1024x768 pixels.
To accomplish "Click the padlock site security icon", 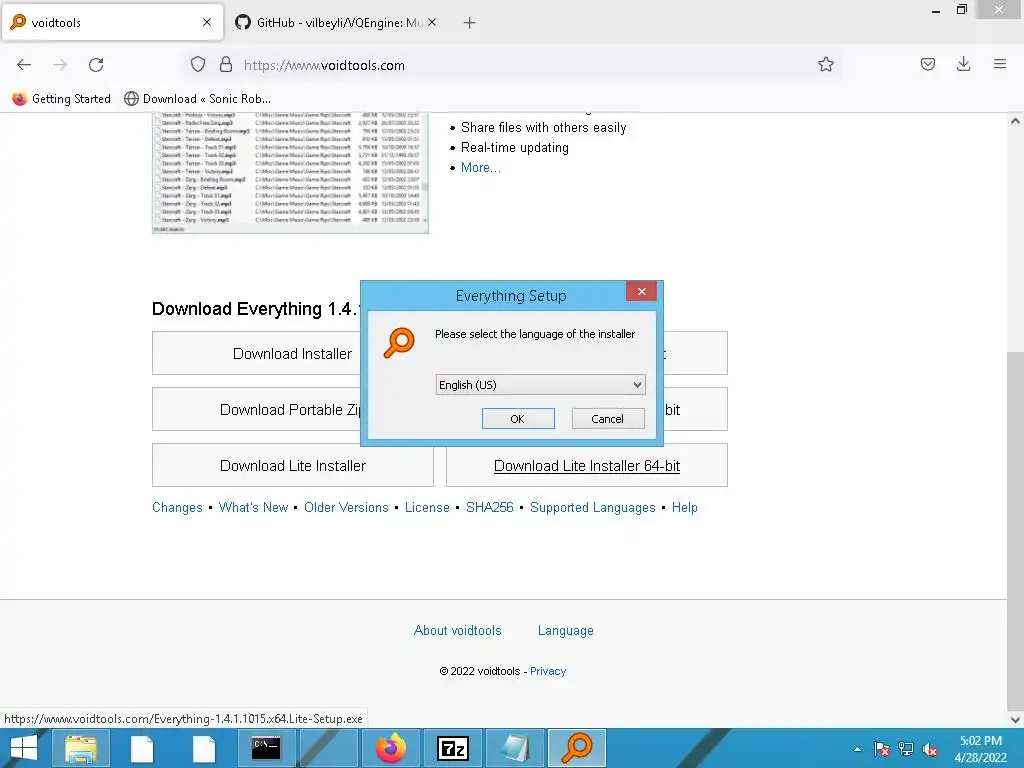I will (226, 65).
